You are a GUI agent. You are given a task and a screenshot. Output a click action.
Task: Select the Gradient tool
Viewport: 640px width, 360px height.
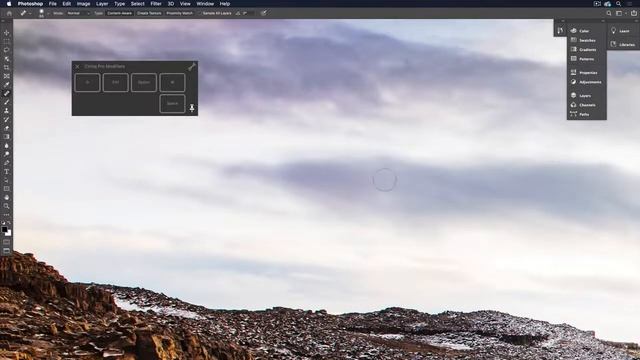[7, 137]
